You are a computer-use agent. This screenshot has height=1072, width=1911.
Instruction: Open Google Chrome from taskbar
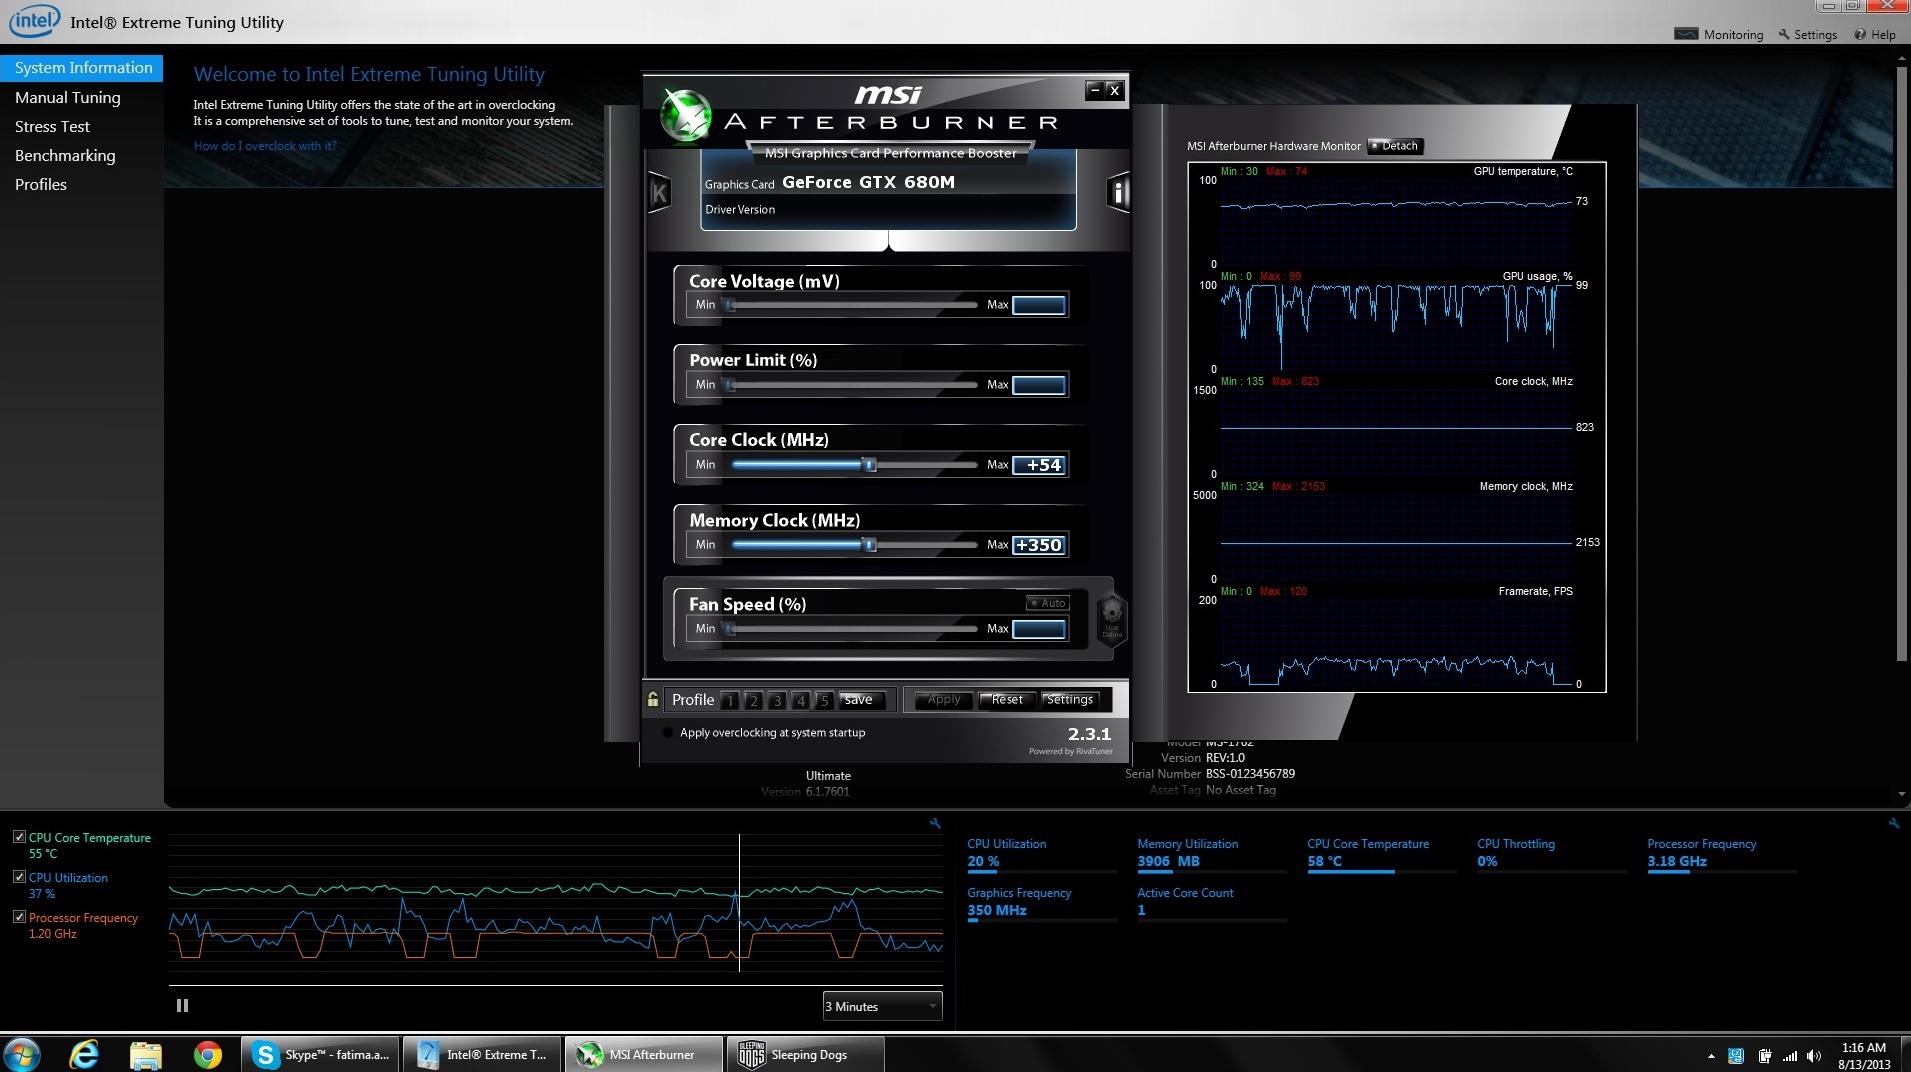click(x=208, y=1054)
